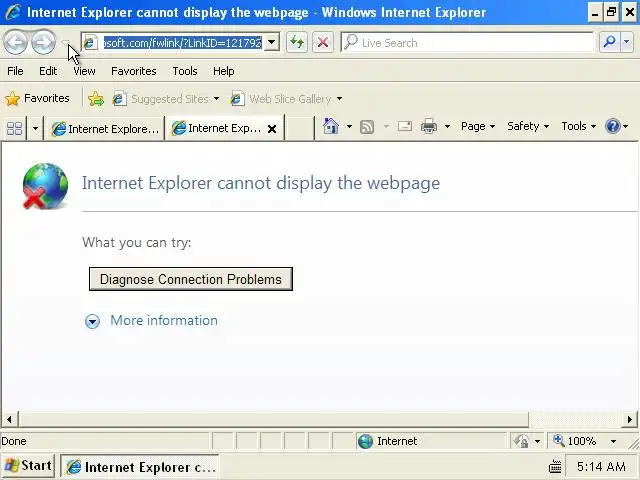Expand the Print options dropdown arrow
The height and width of the screenshot is (480, 640).
(x=447, y=127)
